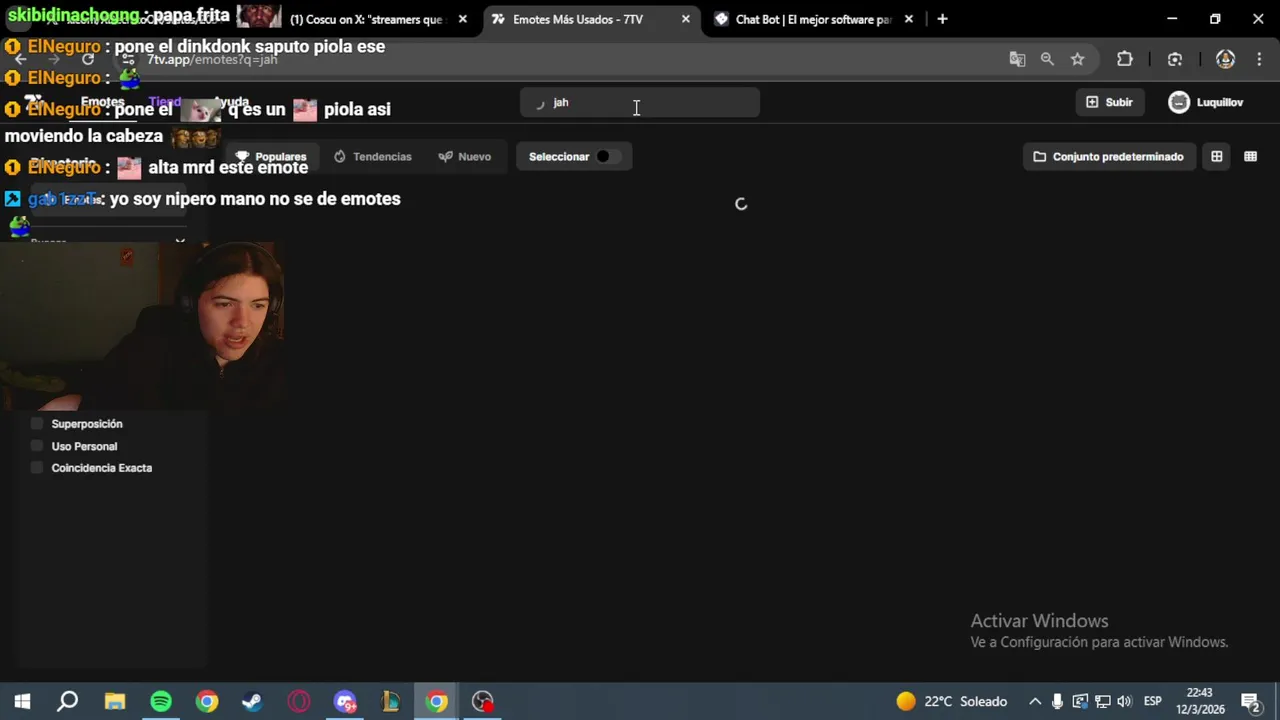The width and height of the screenshot is (1280, 720).
Task: Select the Tendencias tab
Action: click(373, 156)
